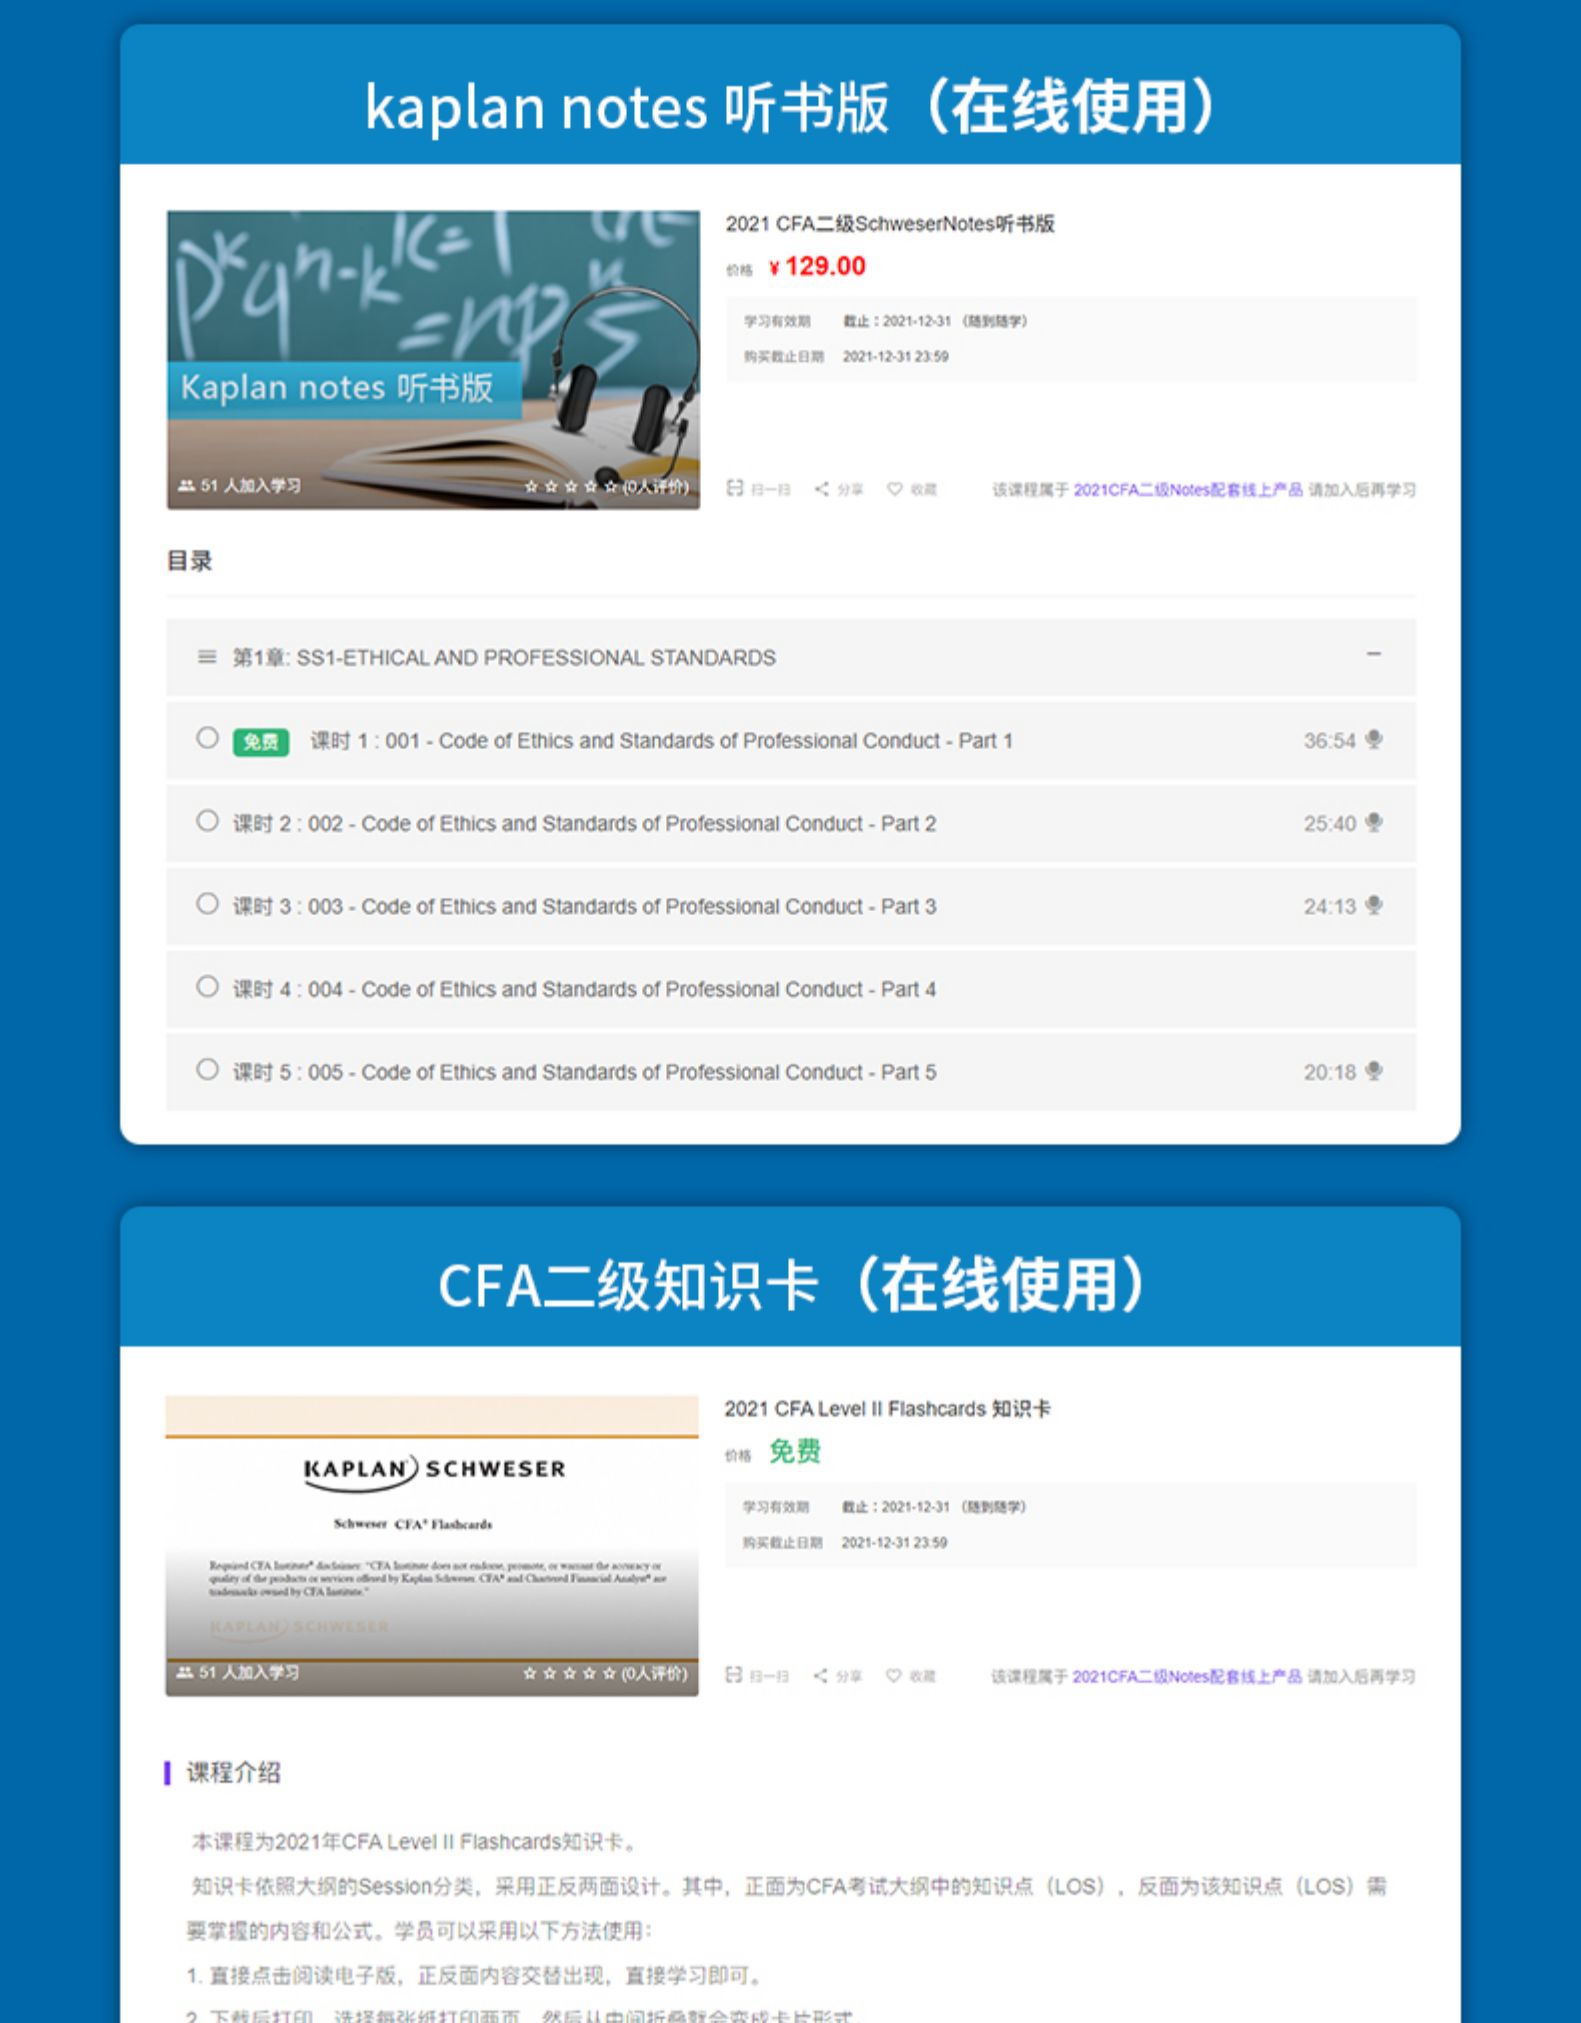Click the 24:13 duration on lesson 3
This screenshot has width=1581, height=2023.
(1329, 907)
